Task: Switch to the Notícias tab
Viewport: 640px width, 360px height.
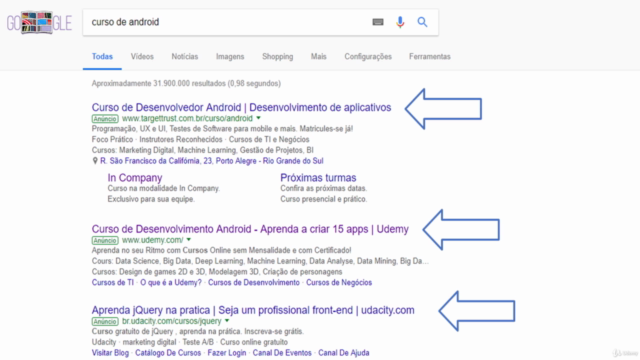Action: 184,57
